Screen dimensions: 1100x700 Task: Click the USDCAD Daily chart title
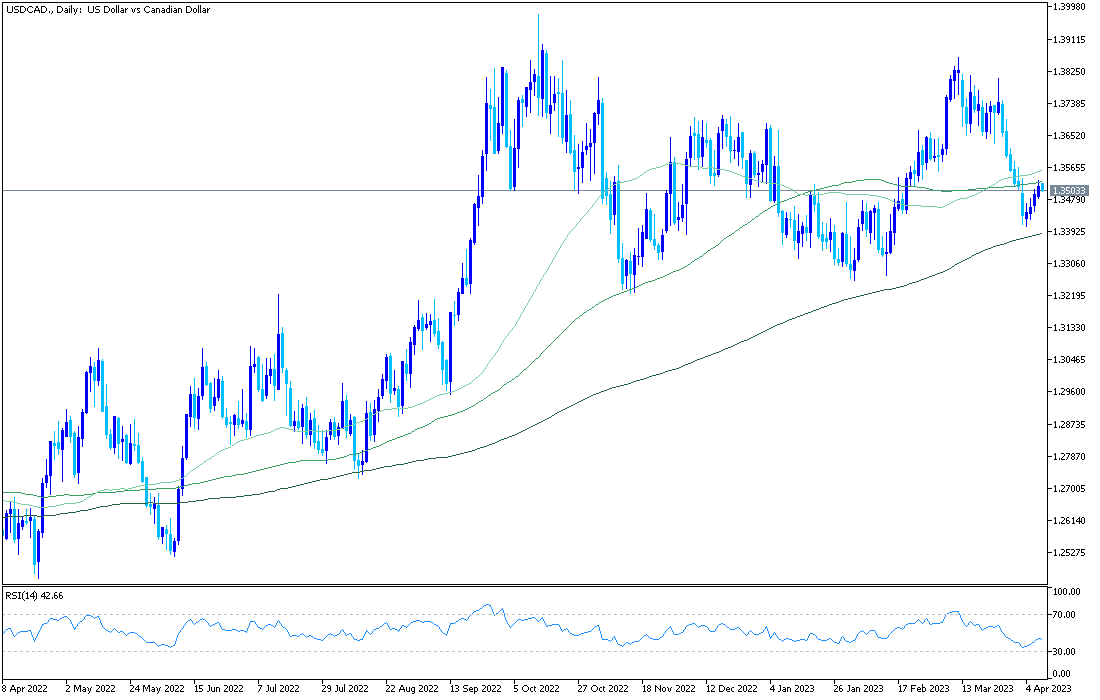pyautogui.click(x=107, y=10)
